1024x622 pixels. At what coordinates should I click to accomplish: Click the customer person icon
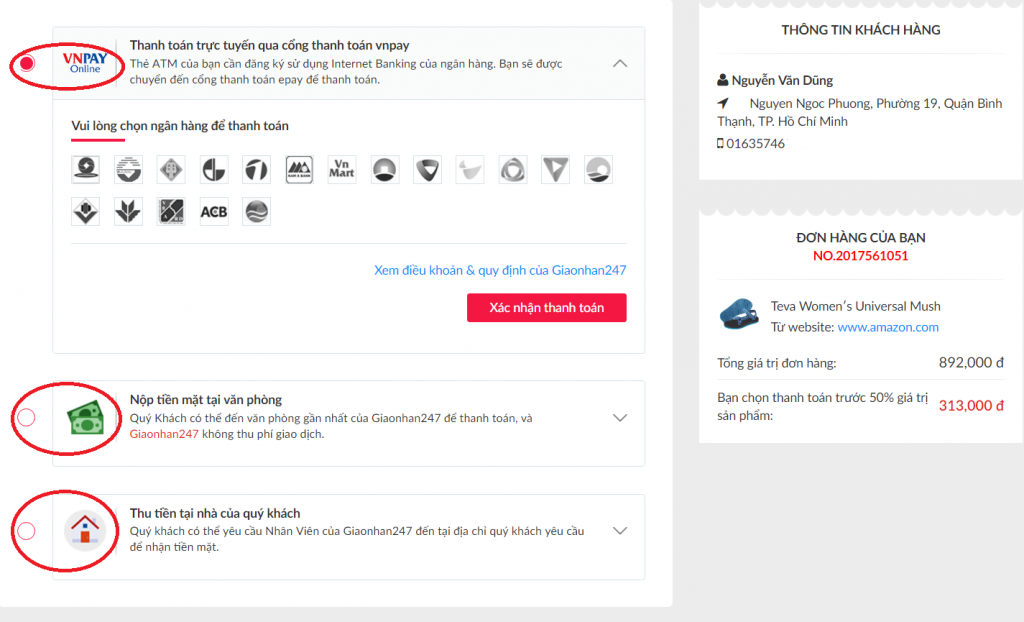722,80
